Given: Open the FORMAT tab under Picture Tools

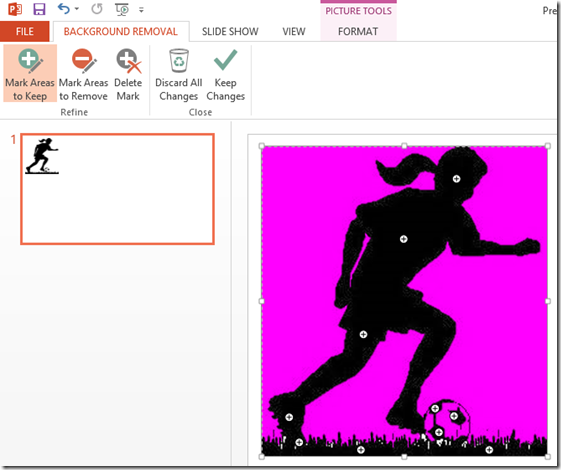Looking at the screenshot, I should (358, 31).
